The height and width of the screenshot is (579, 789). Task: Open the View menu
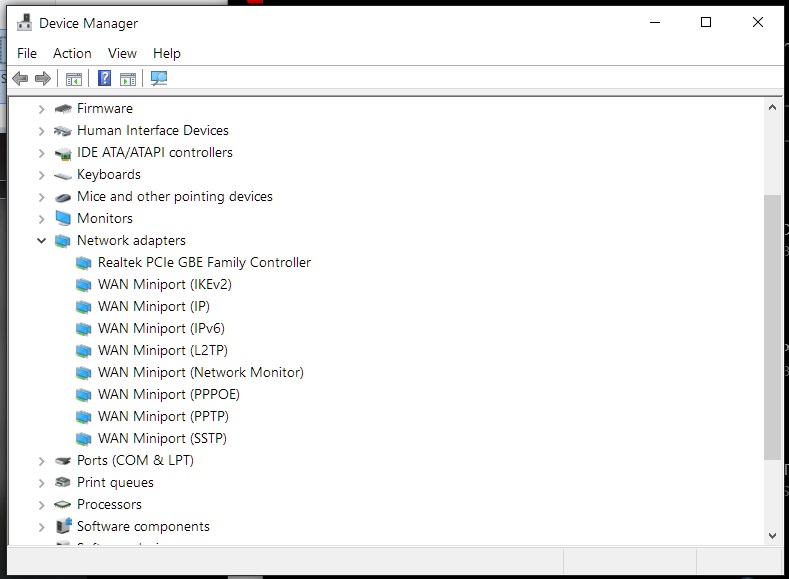coord(122,53)
